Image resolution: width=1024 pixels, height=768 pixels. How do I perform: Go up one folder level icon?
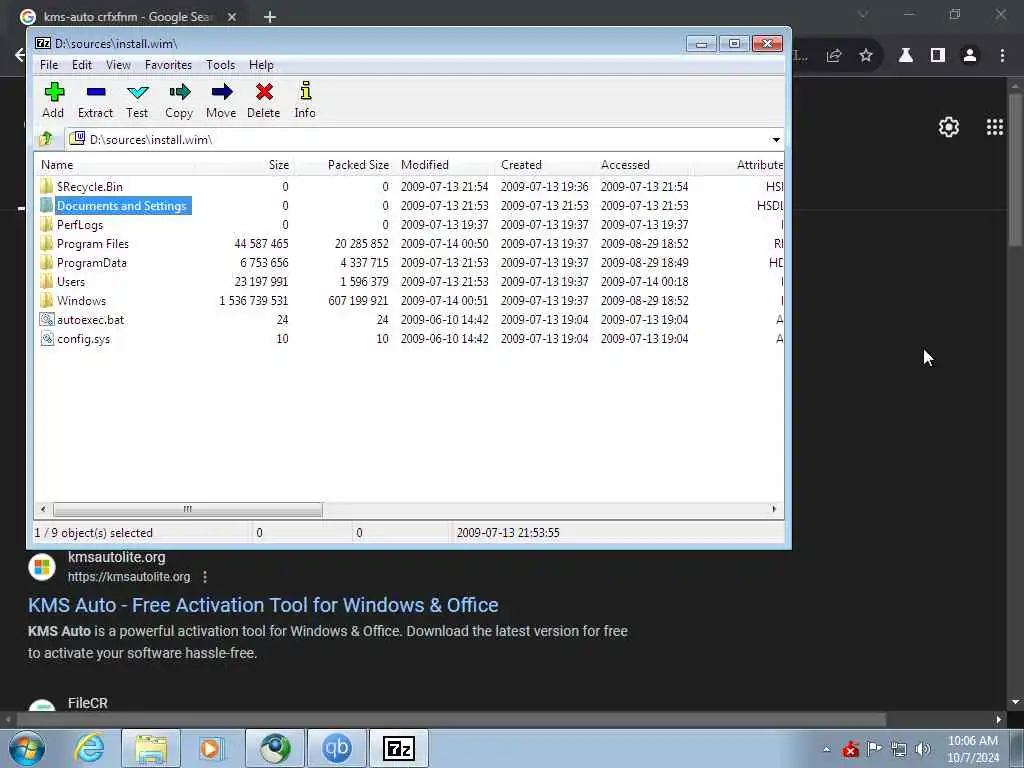click(x=46, y=138)
